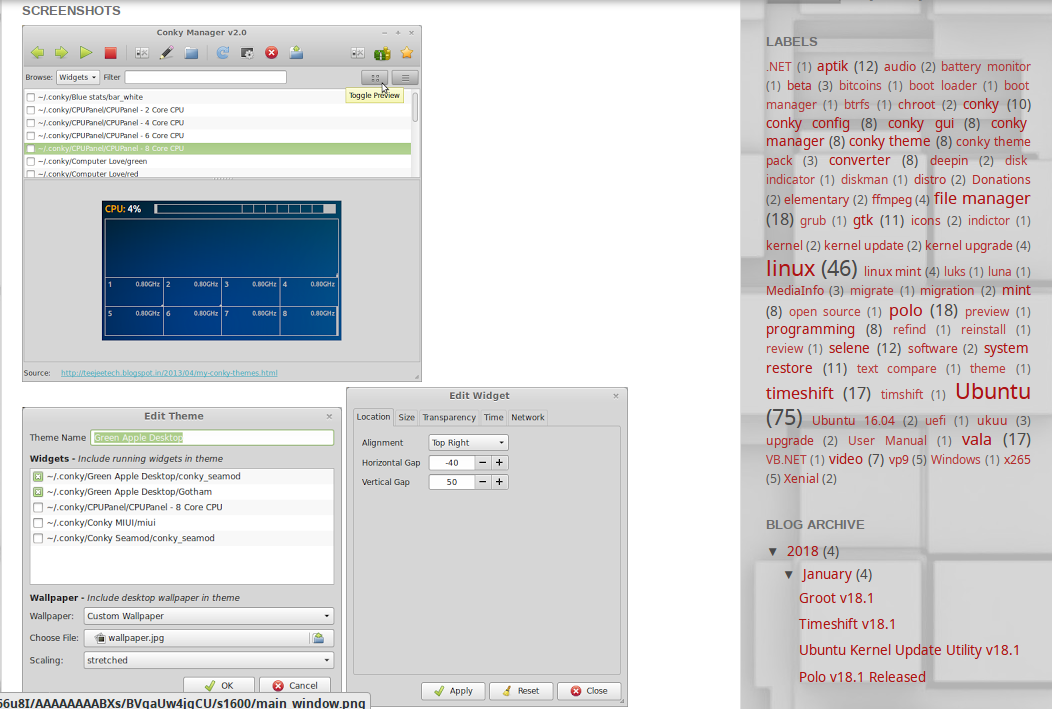
Task: Click the pencil edit text file icon
Action: 166,52
